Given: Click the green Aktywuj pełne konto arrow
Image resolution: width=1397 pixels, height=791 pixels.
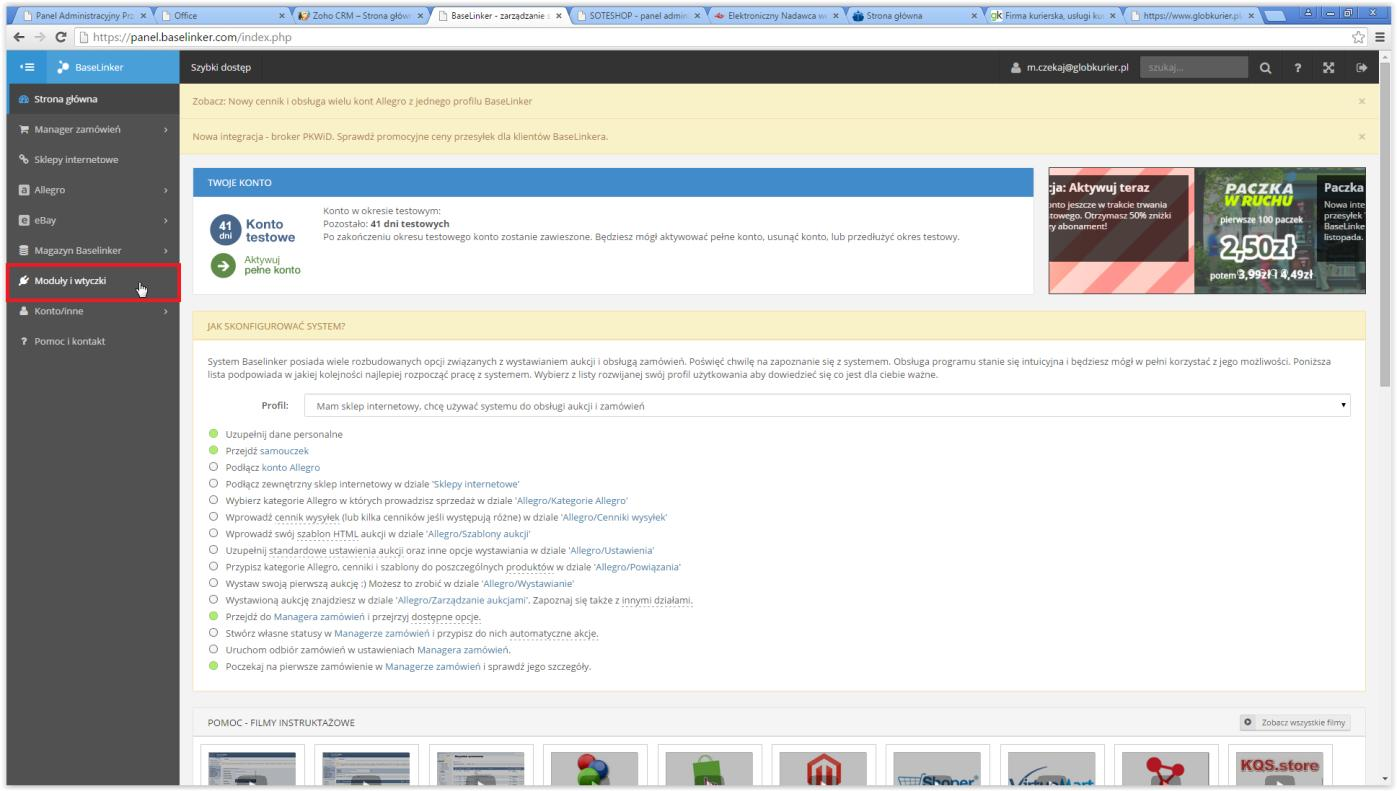Looking at the screenshot, I should (224, 264).
